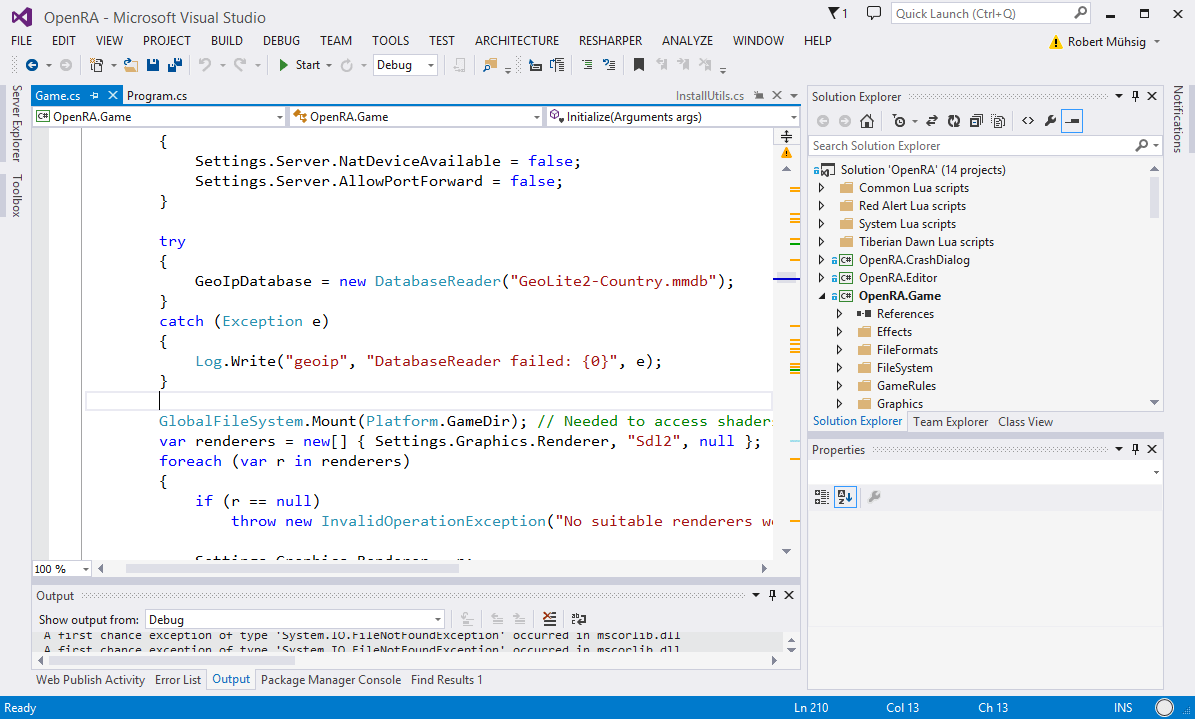Expand the Graphics folder
Viewport: 1195px width, 719px height.
click(839, 404)
